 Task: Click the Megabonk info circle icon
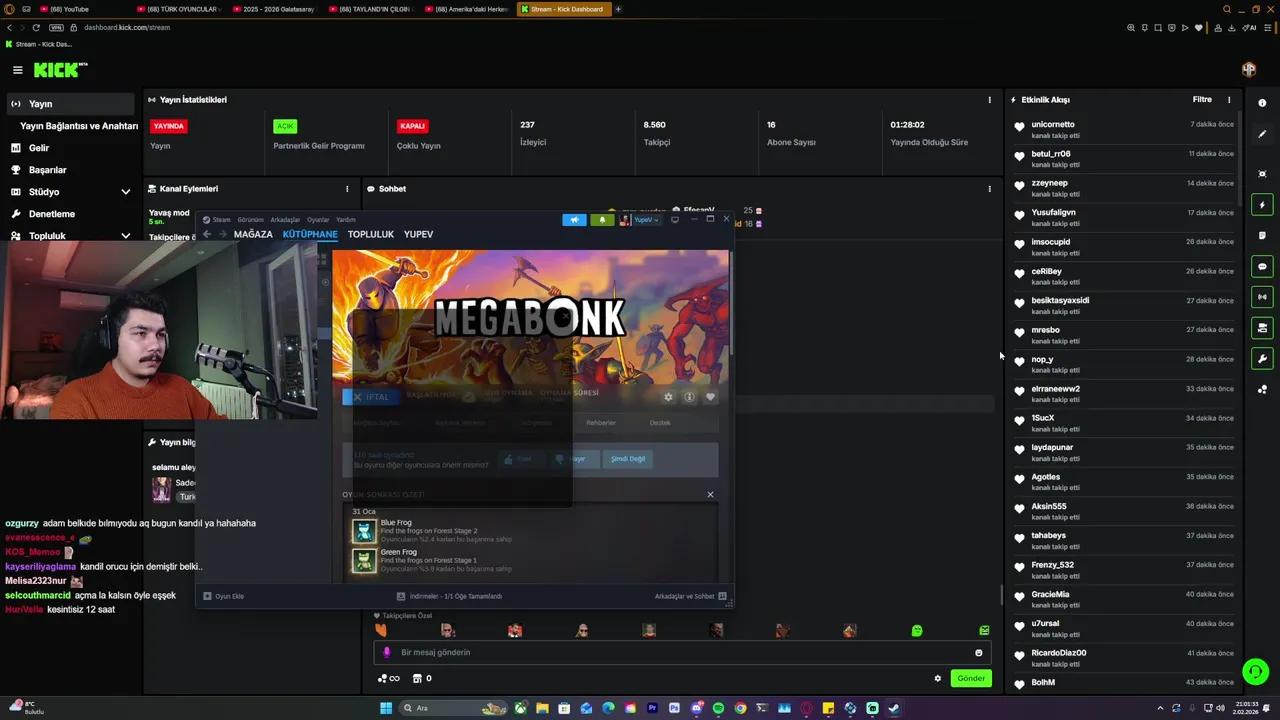pyautogui.click(x=689, y=397)
